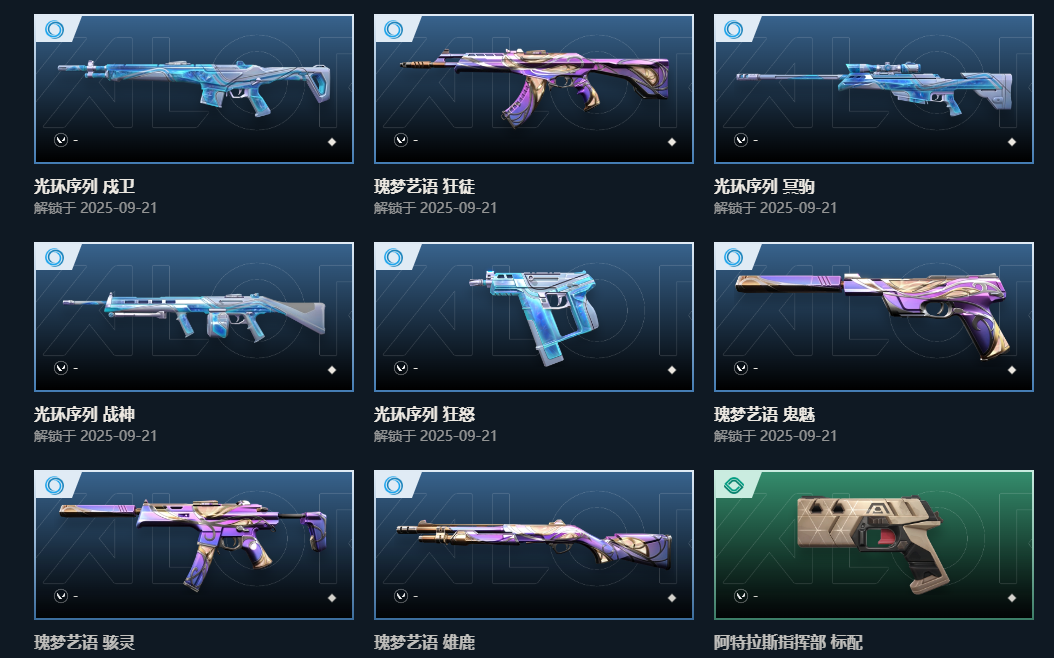Open the 光环序列 戍卫 rifle skin thumbnail

point(194,89)
